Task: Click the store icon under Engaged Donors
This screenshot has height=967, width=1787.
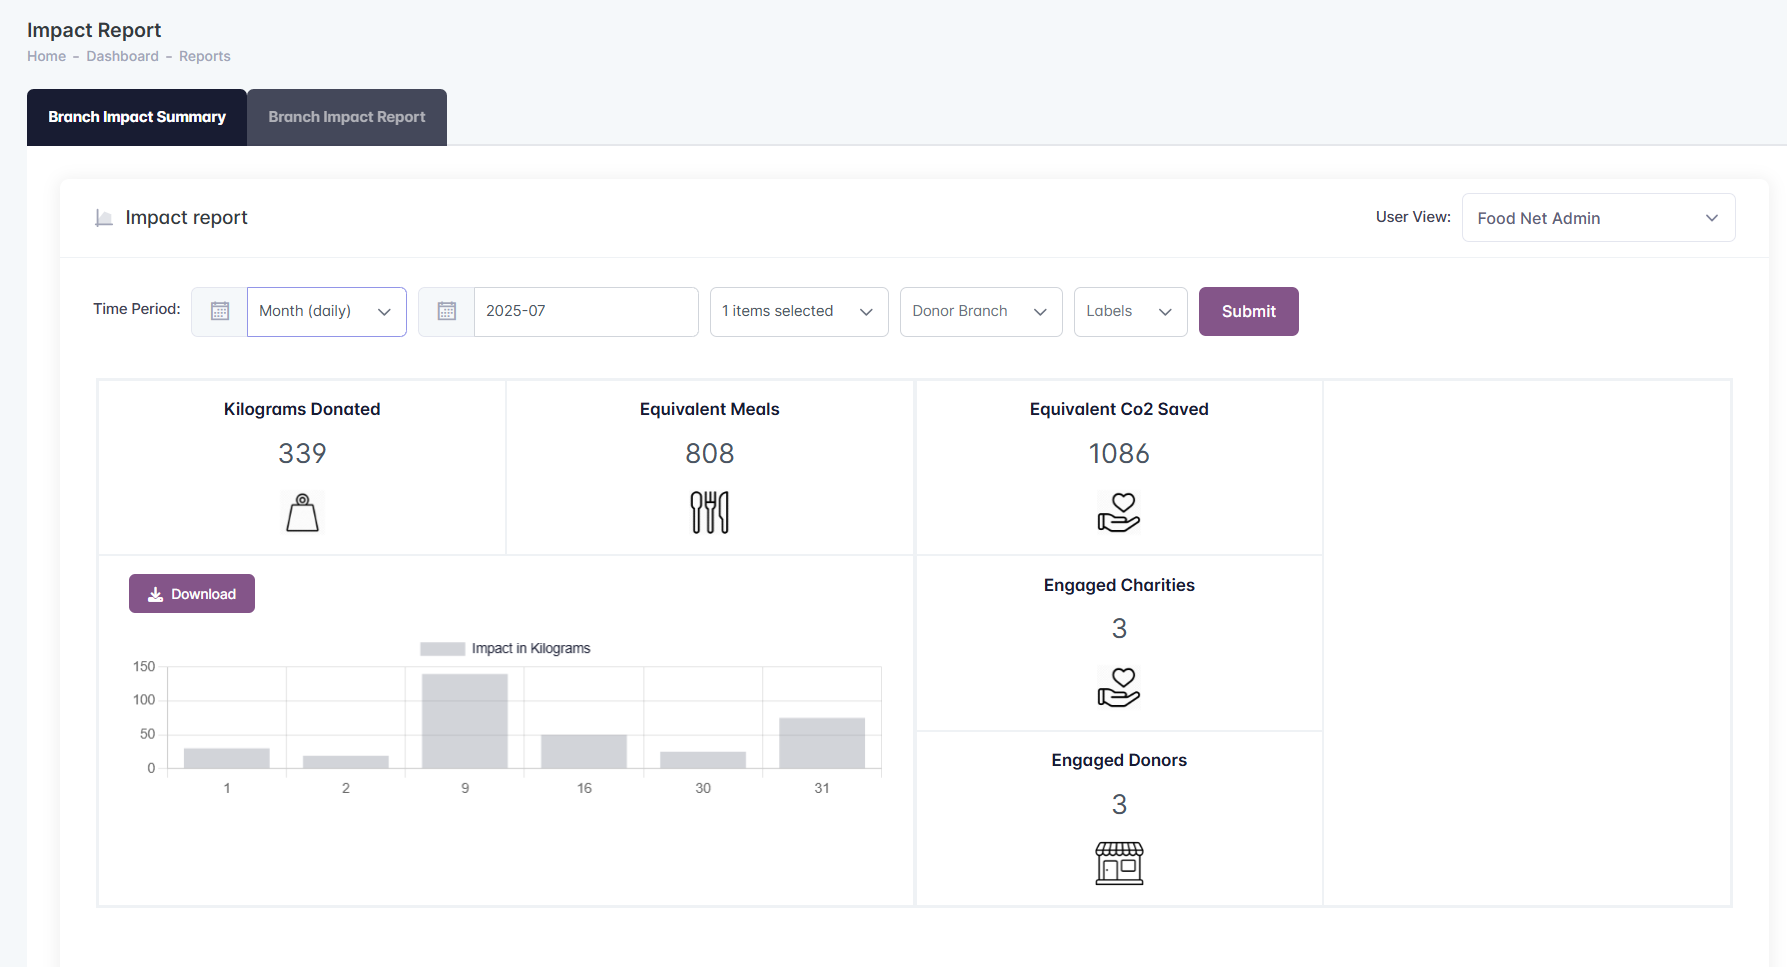Action: point(1119,863)
